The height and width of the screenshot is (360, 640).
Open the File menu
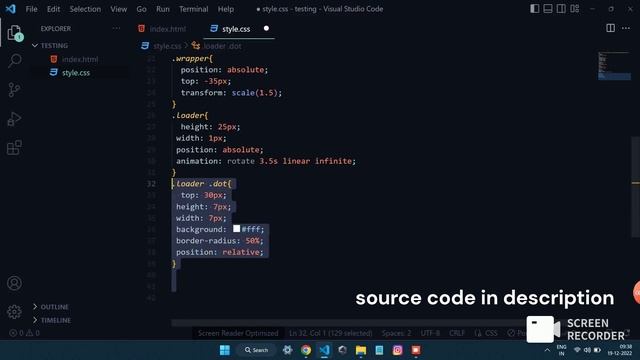[31, 9]
